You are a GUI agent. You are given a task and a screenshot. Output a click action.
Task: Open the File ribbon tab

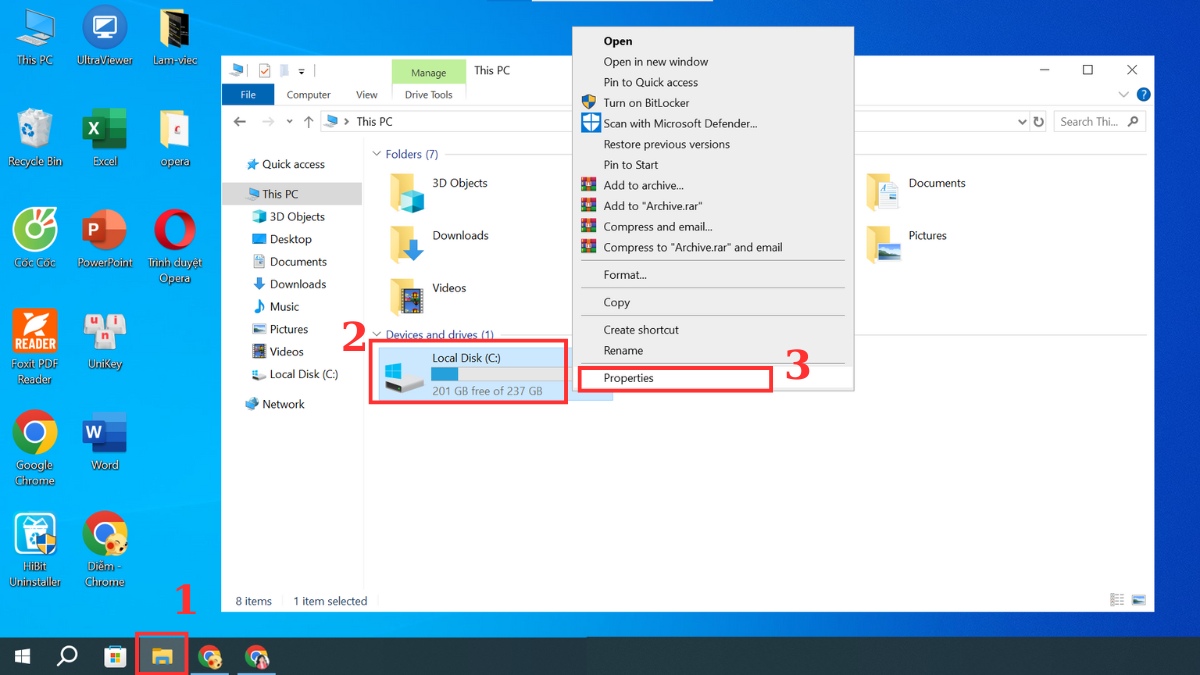tap(248, 95)
